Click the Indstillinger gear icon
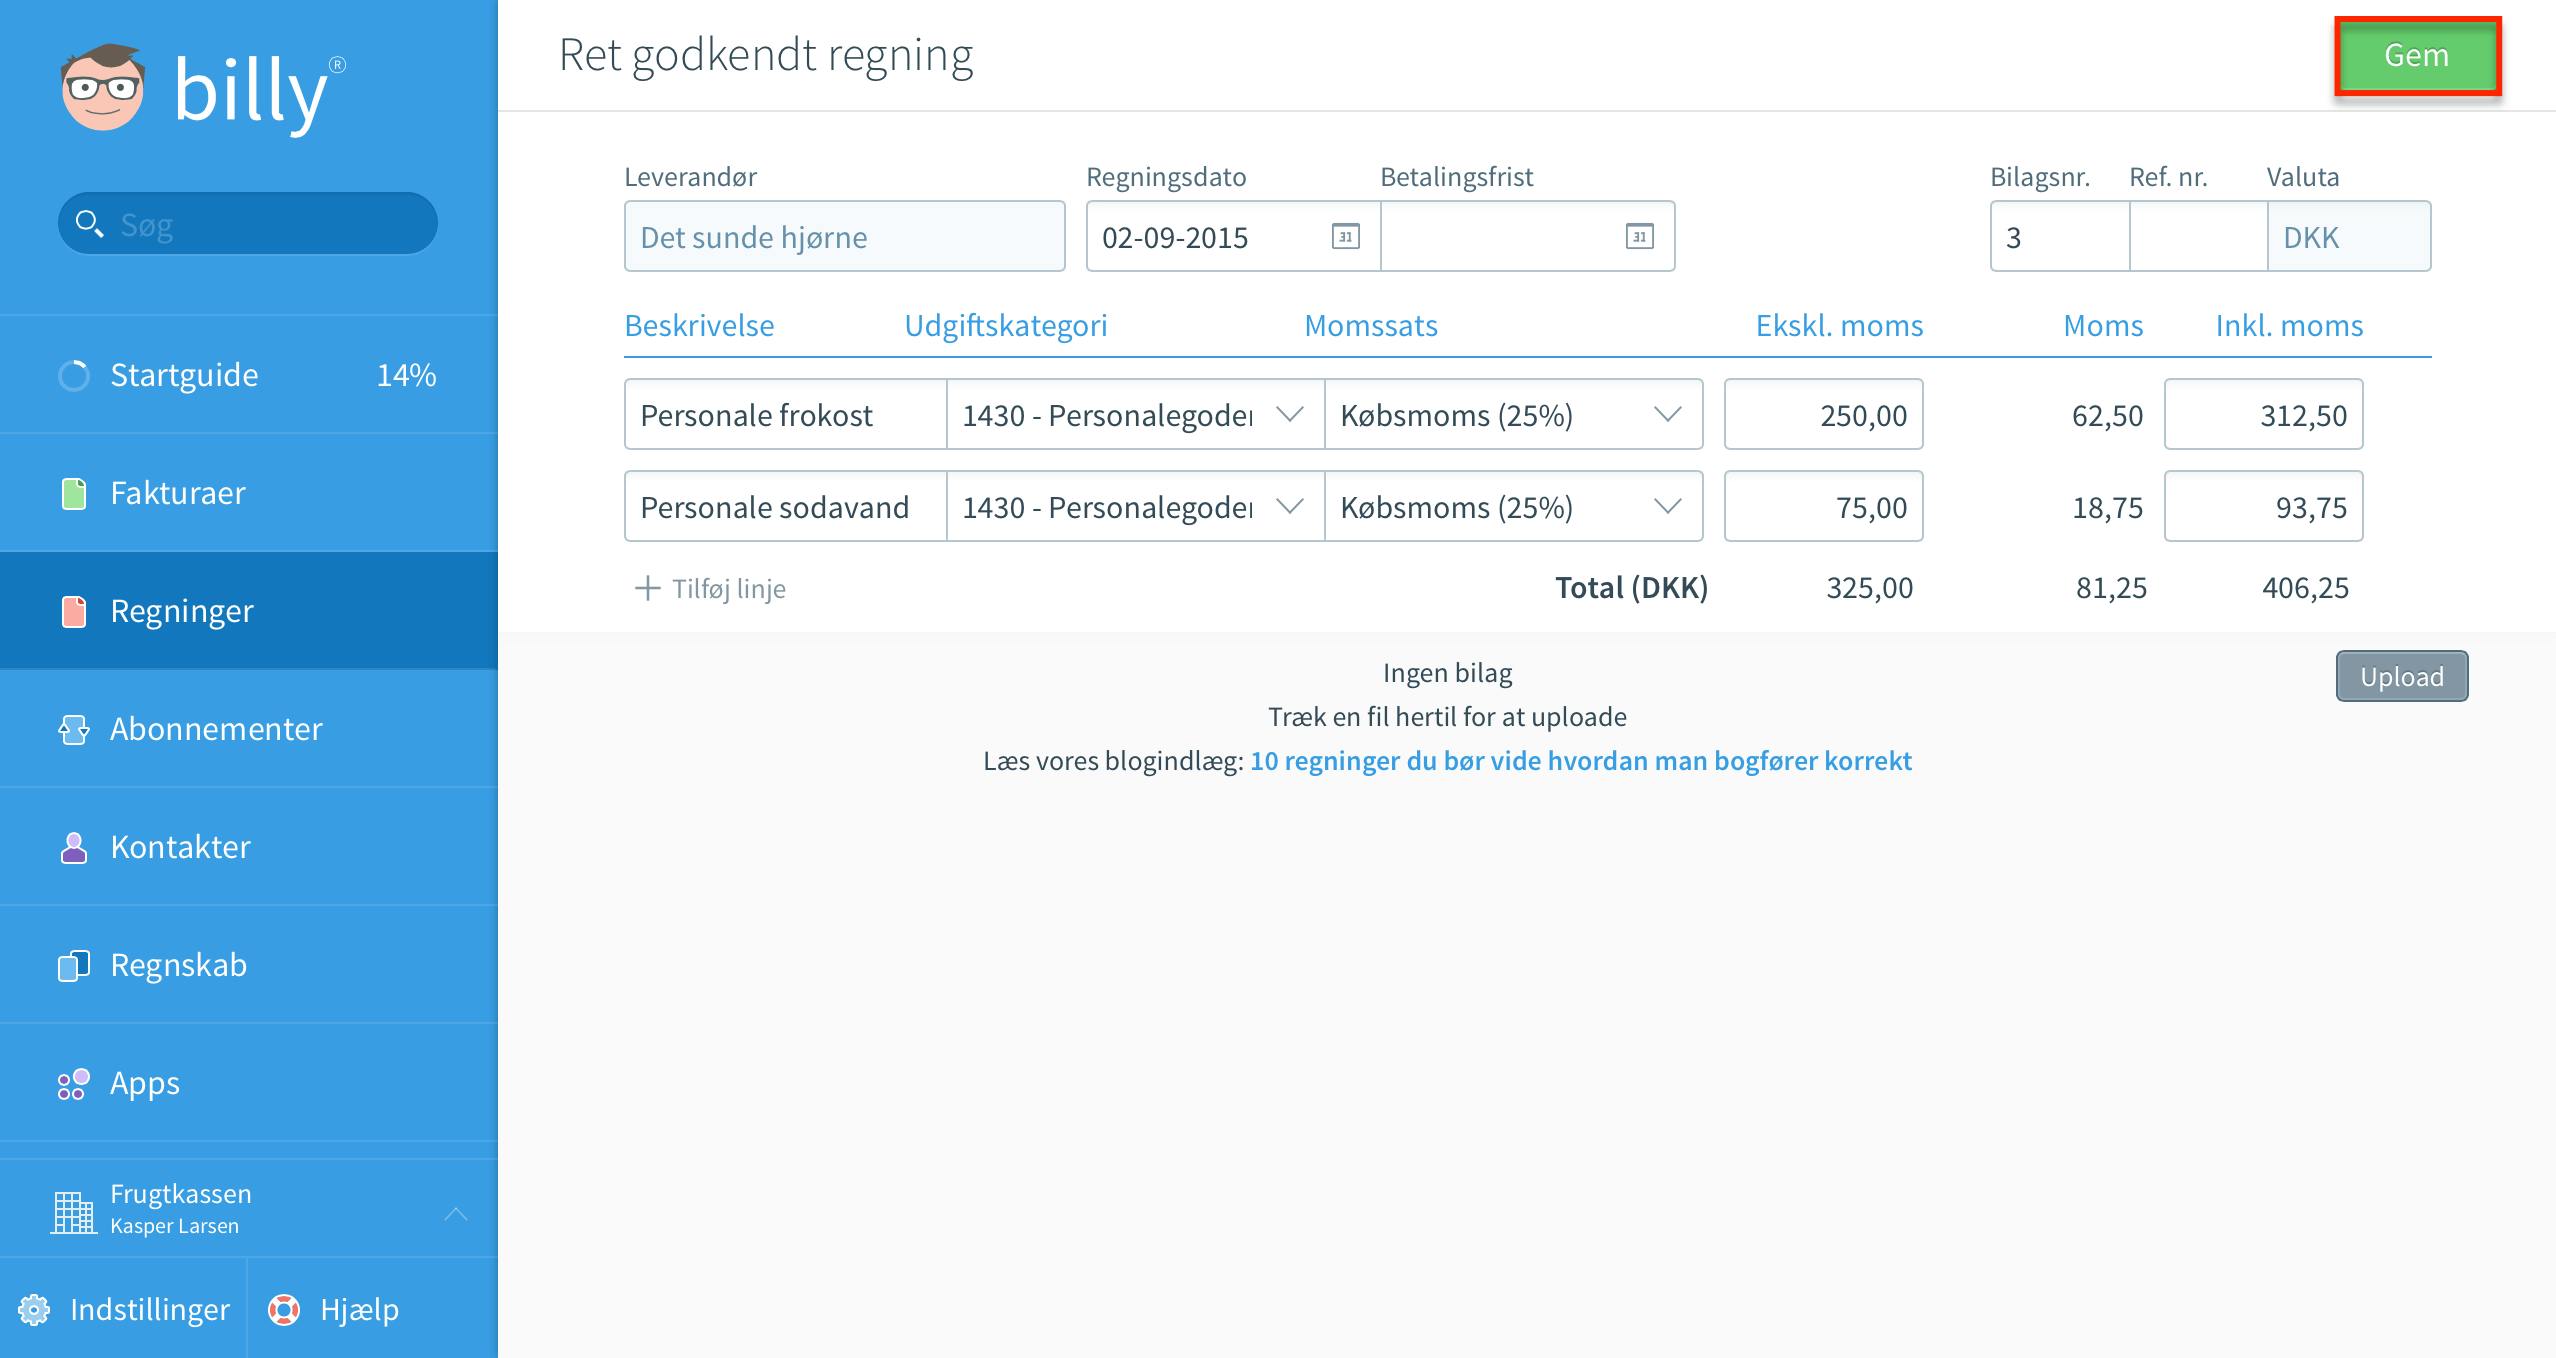2556x1358 pixels. [x=34, y=1309]
